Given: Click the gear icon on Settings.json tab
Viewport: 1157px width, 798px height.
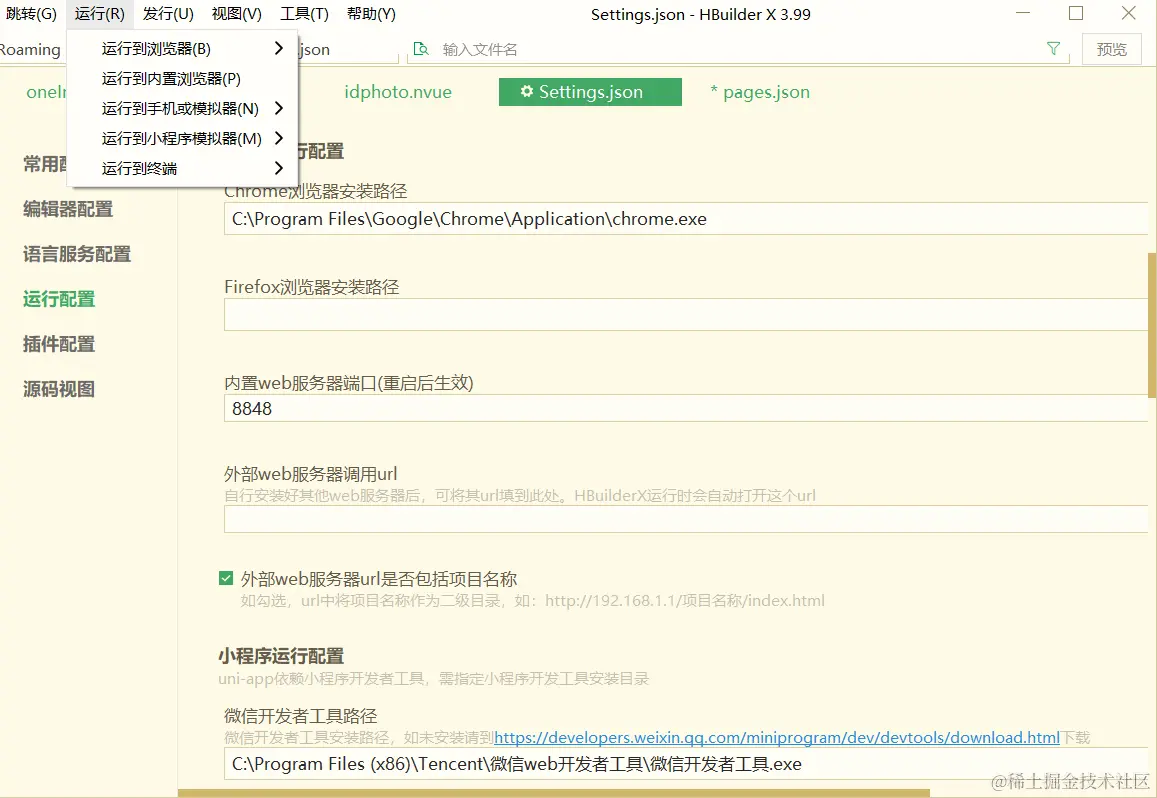Looking at the screenshot, I should 526,92.
